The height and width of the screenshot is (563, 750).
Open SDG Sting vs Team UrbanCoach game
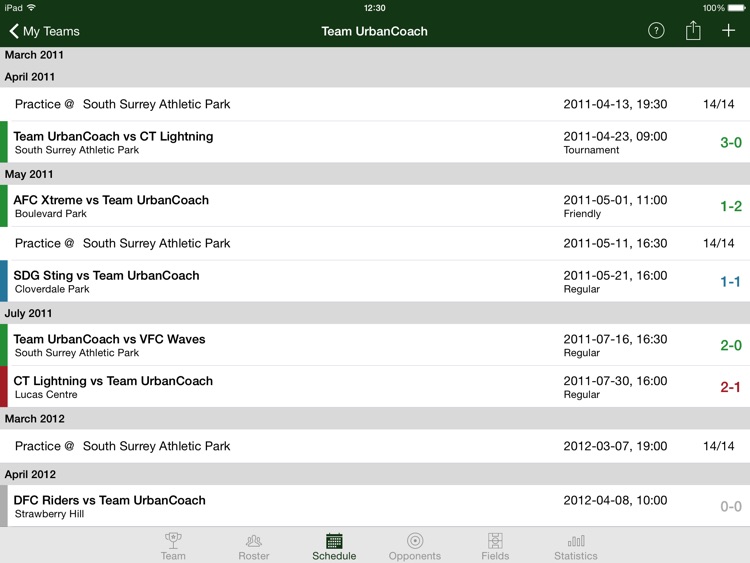(375, 281)
